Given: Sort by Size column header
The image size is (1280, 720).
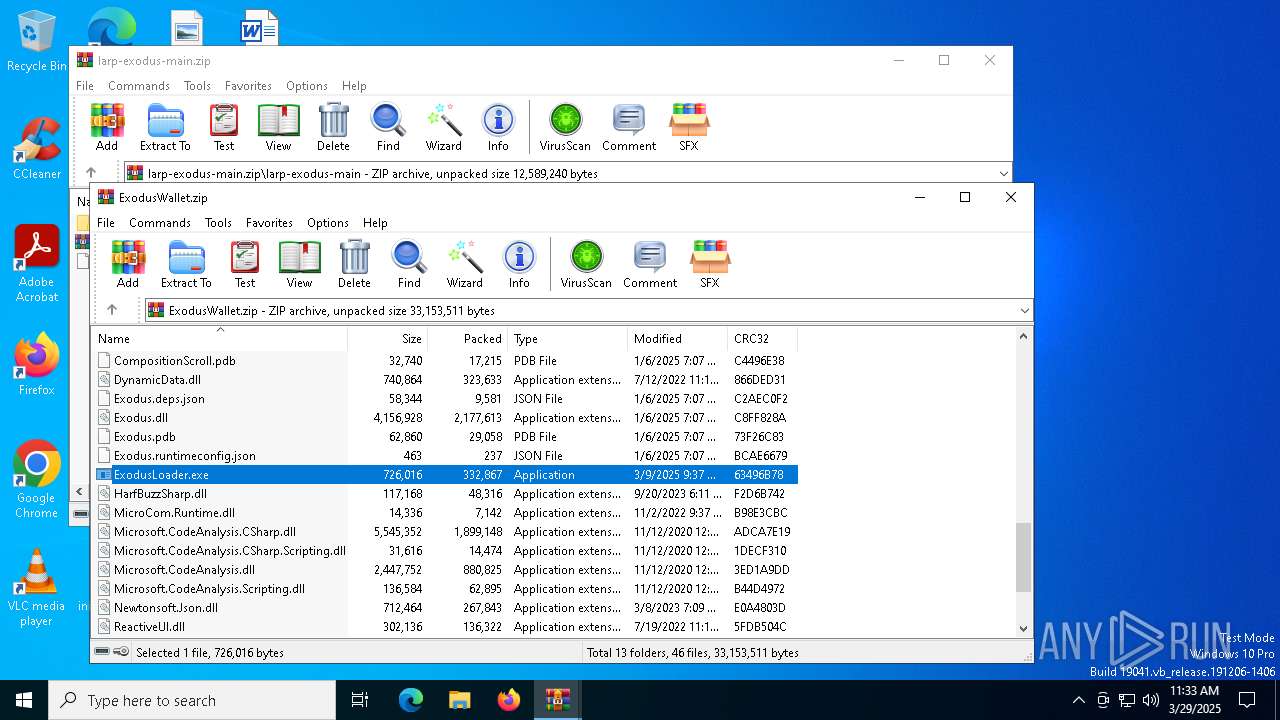Looking at the screenshot, I should 387,338.
